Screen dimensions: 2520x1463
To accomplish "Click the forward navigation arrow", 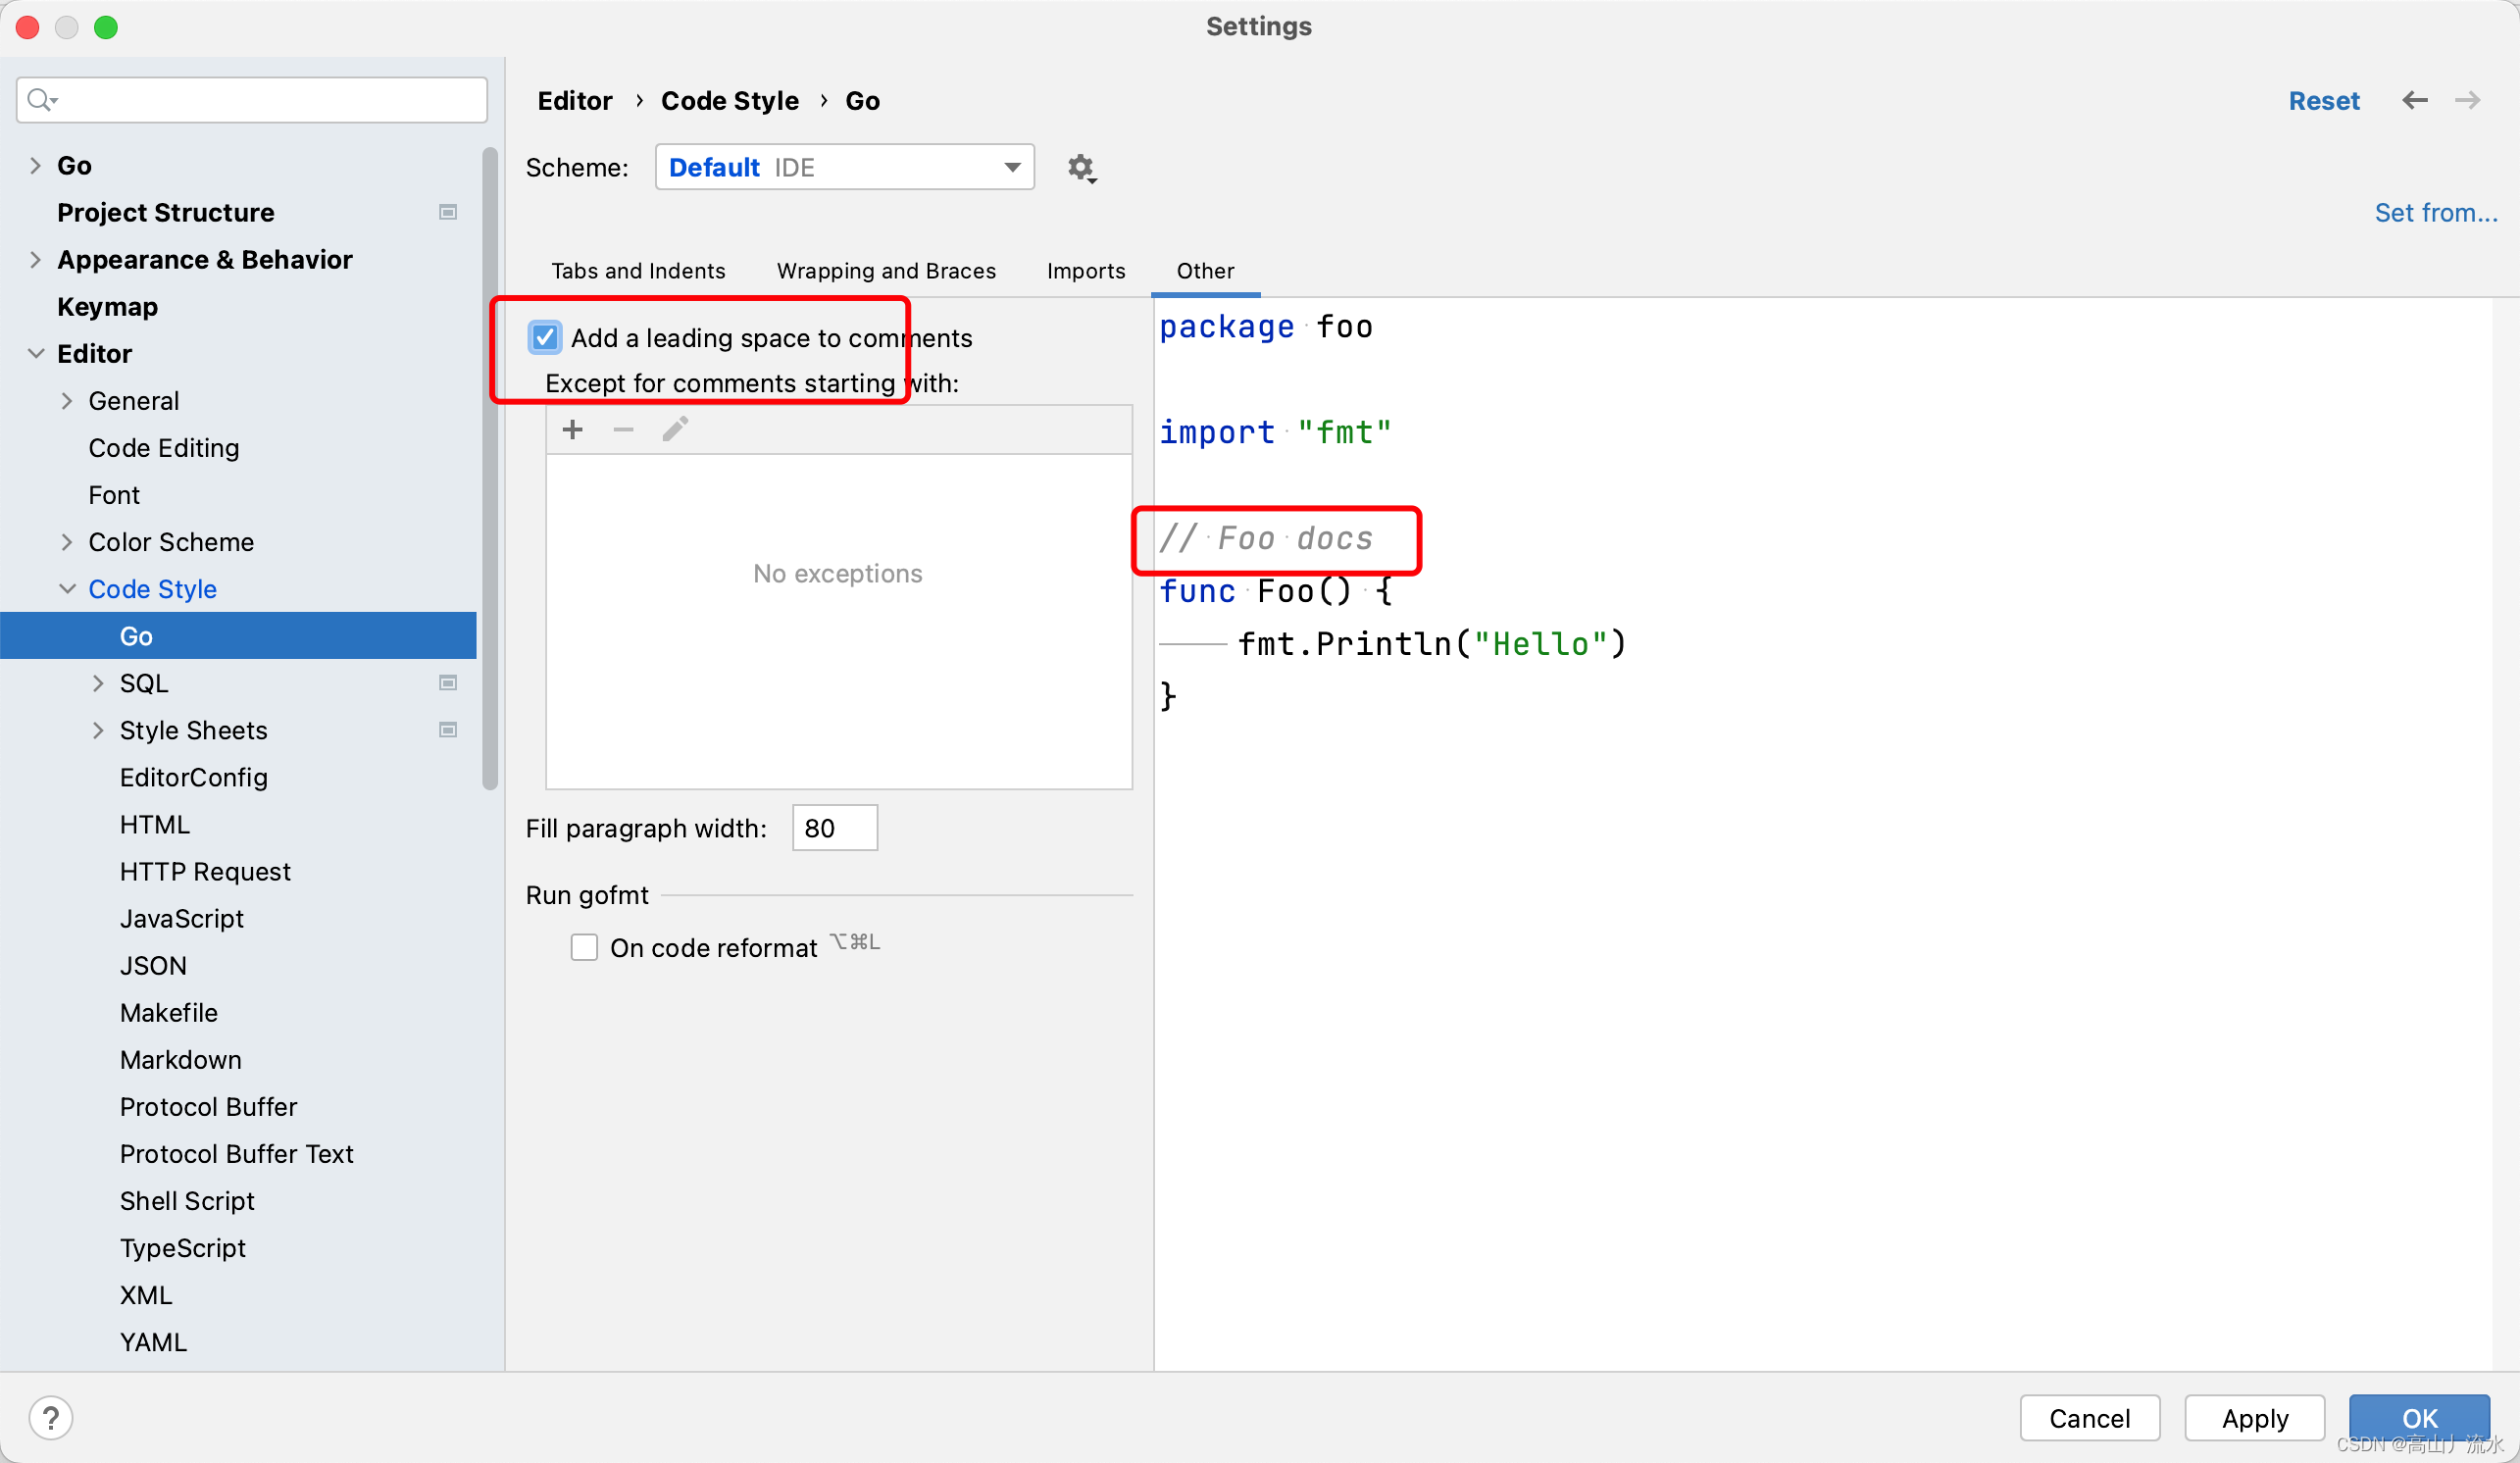I will (2466, 100).
